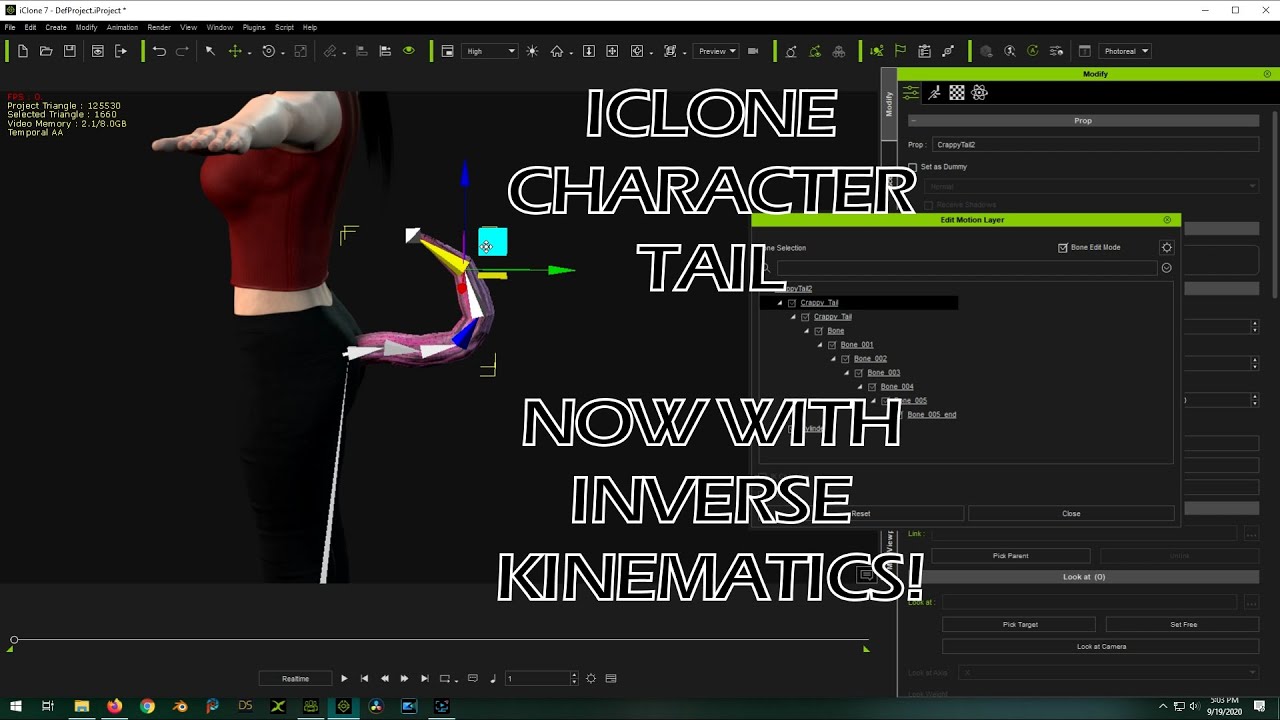
Task: Uncheck the Bone_002 checkbox
Action: 845,359
